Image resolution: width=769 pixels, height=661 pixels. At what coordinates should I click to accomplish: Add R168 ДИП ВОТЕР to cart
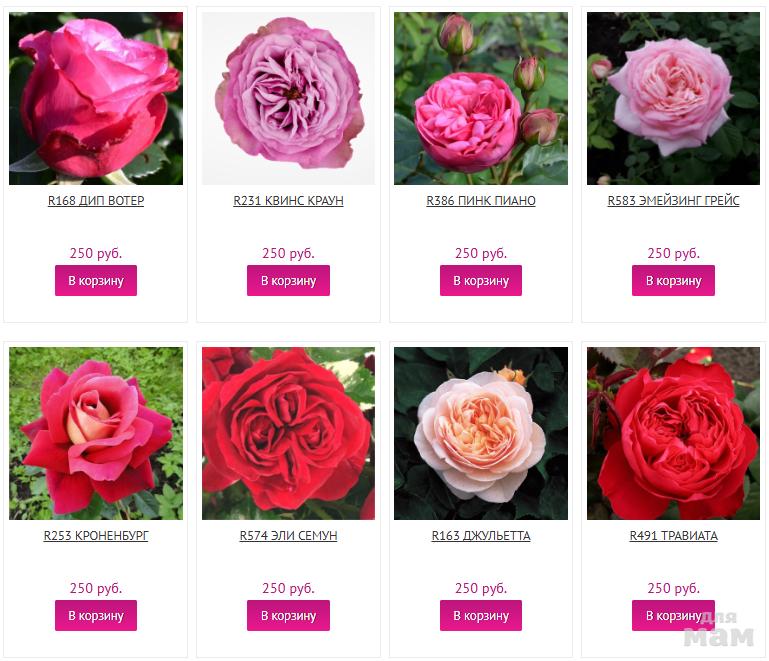(x=96, y=280)
